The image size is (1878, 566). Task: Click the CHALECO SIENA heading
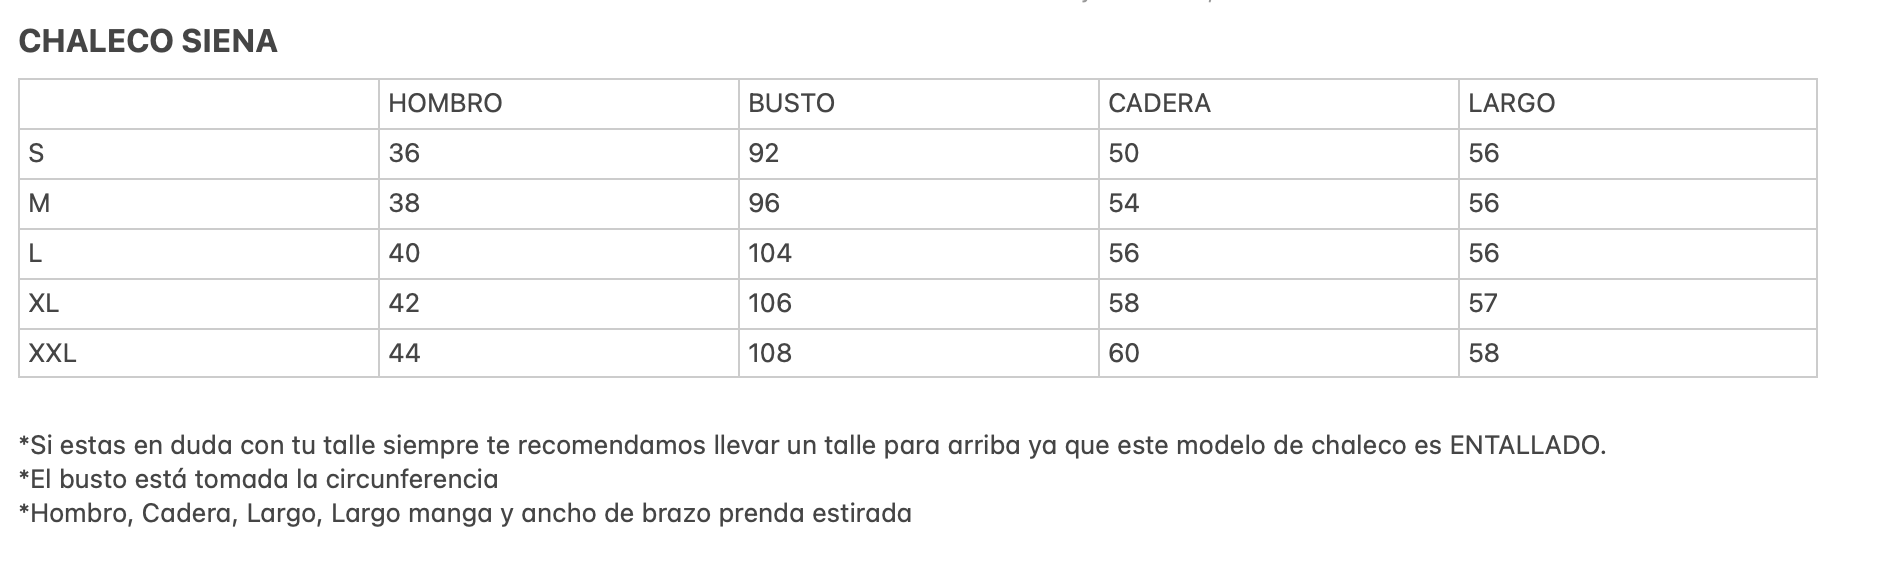(x=148, y=41)
